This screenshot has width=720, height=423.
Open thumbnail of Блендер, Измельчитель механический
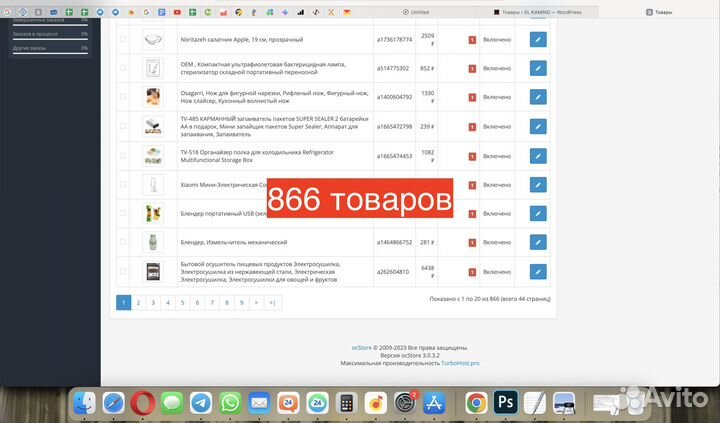(153, 242)
